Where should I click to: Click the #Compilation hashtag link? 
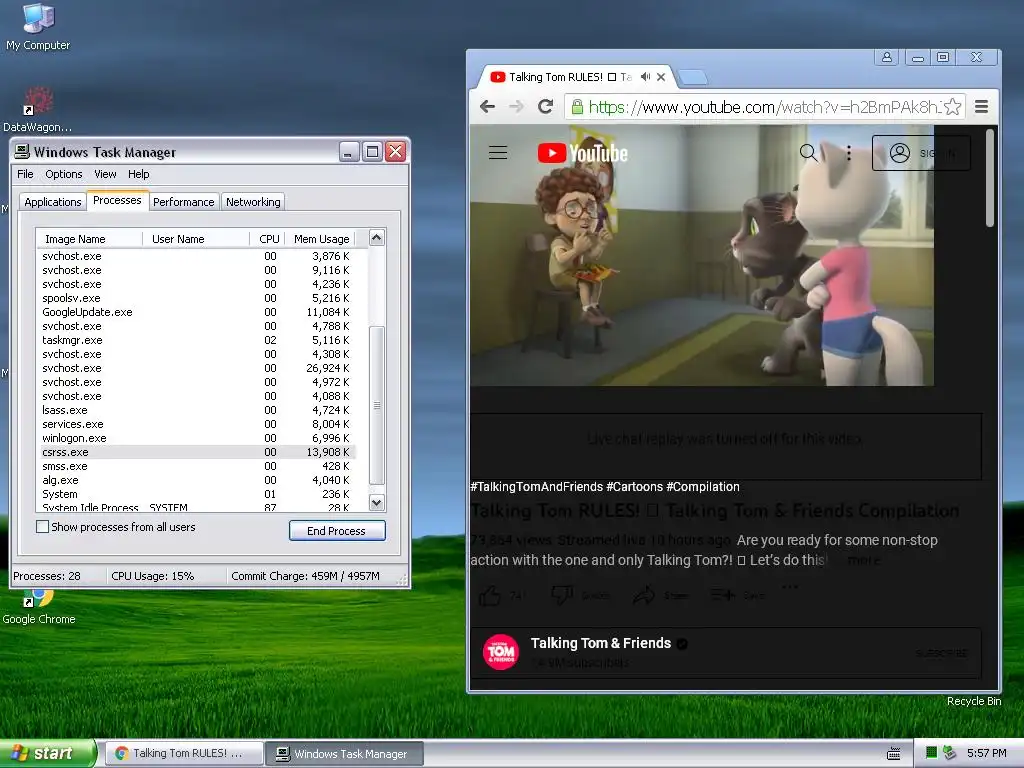point(703,487)
